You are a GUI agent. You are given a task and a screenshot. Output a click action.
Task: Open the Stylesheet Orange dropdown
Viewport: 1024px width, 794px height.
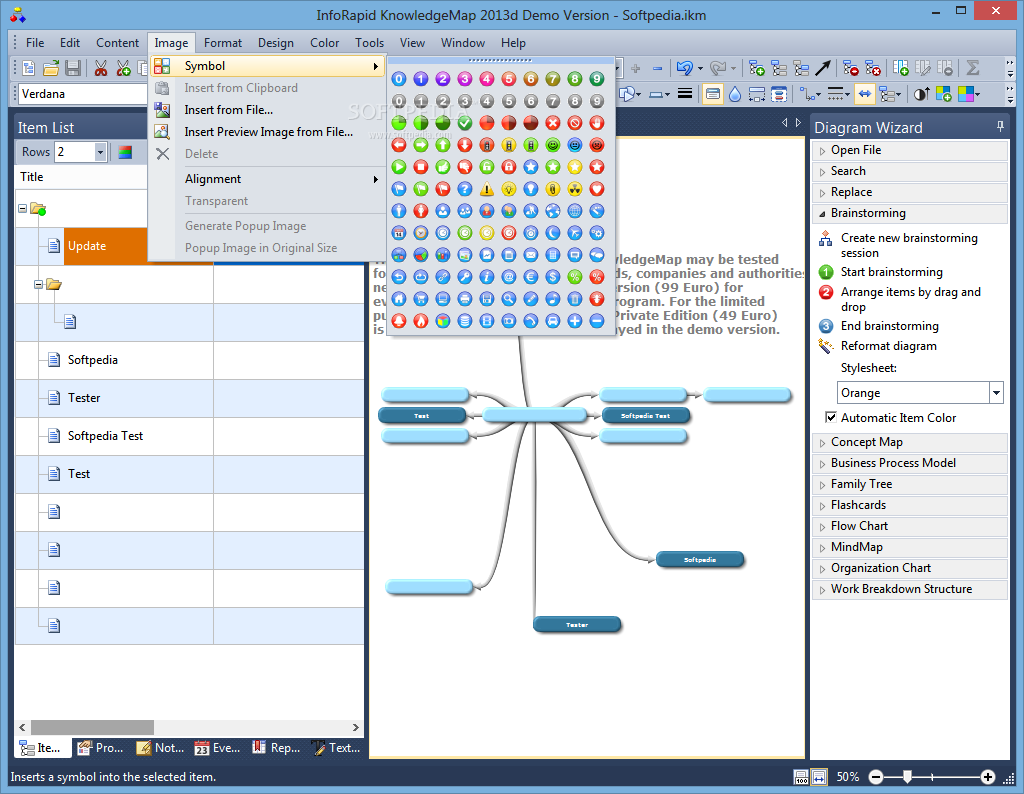996,393
